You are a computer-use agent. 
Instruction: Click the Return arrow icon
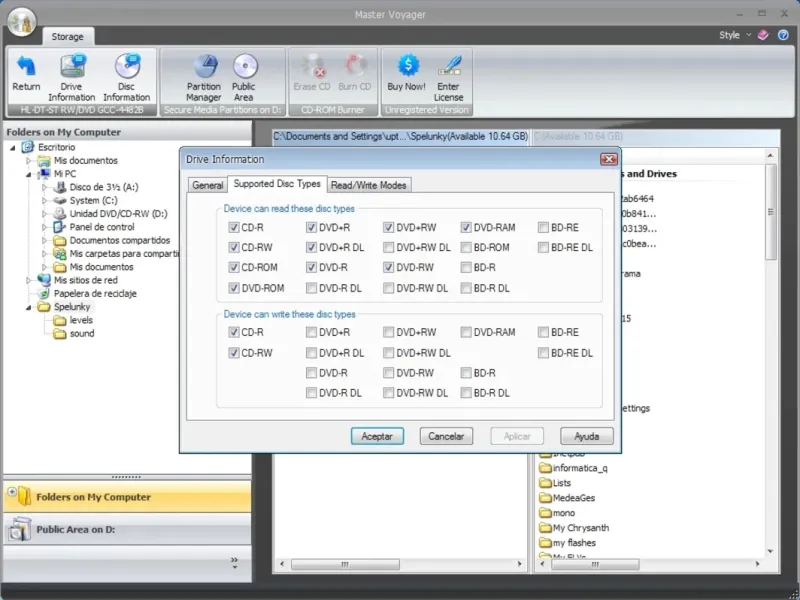click(26, 66)
